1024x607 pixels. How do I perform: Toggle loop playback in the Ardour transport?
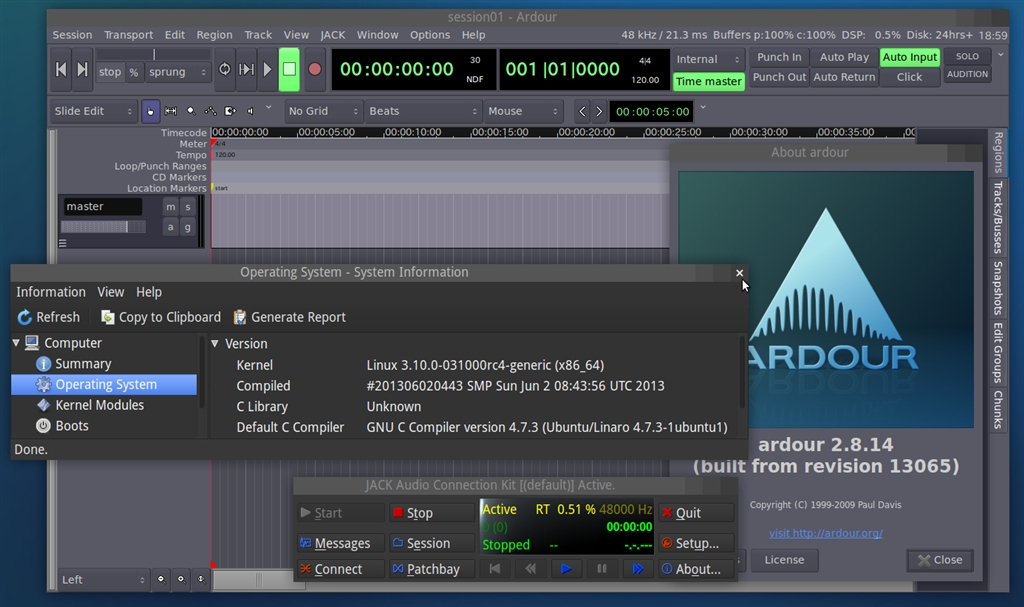tap(225, 69)
